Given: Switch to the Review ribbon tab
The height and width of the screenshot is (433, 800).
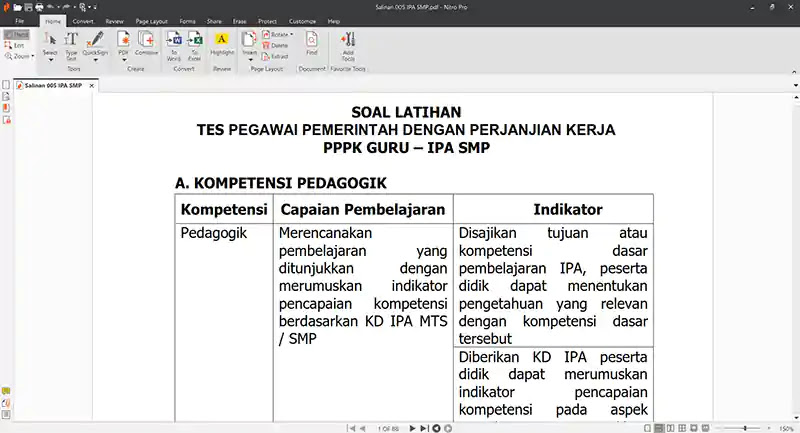Looking at the screenshot, I should point(114,21).
